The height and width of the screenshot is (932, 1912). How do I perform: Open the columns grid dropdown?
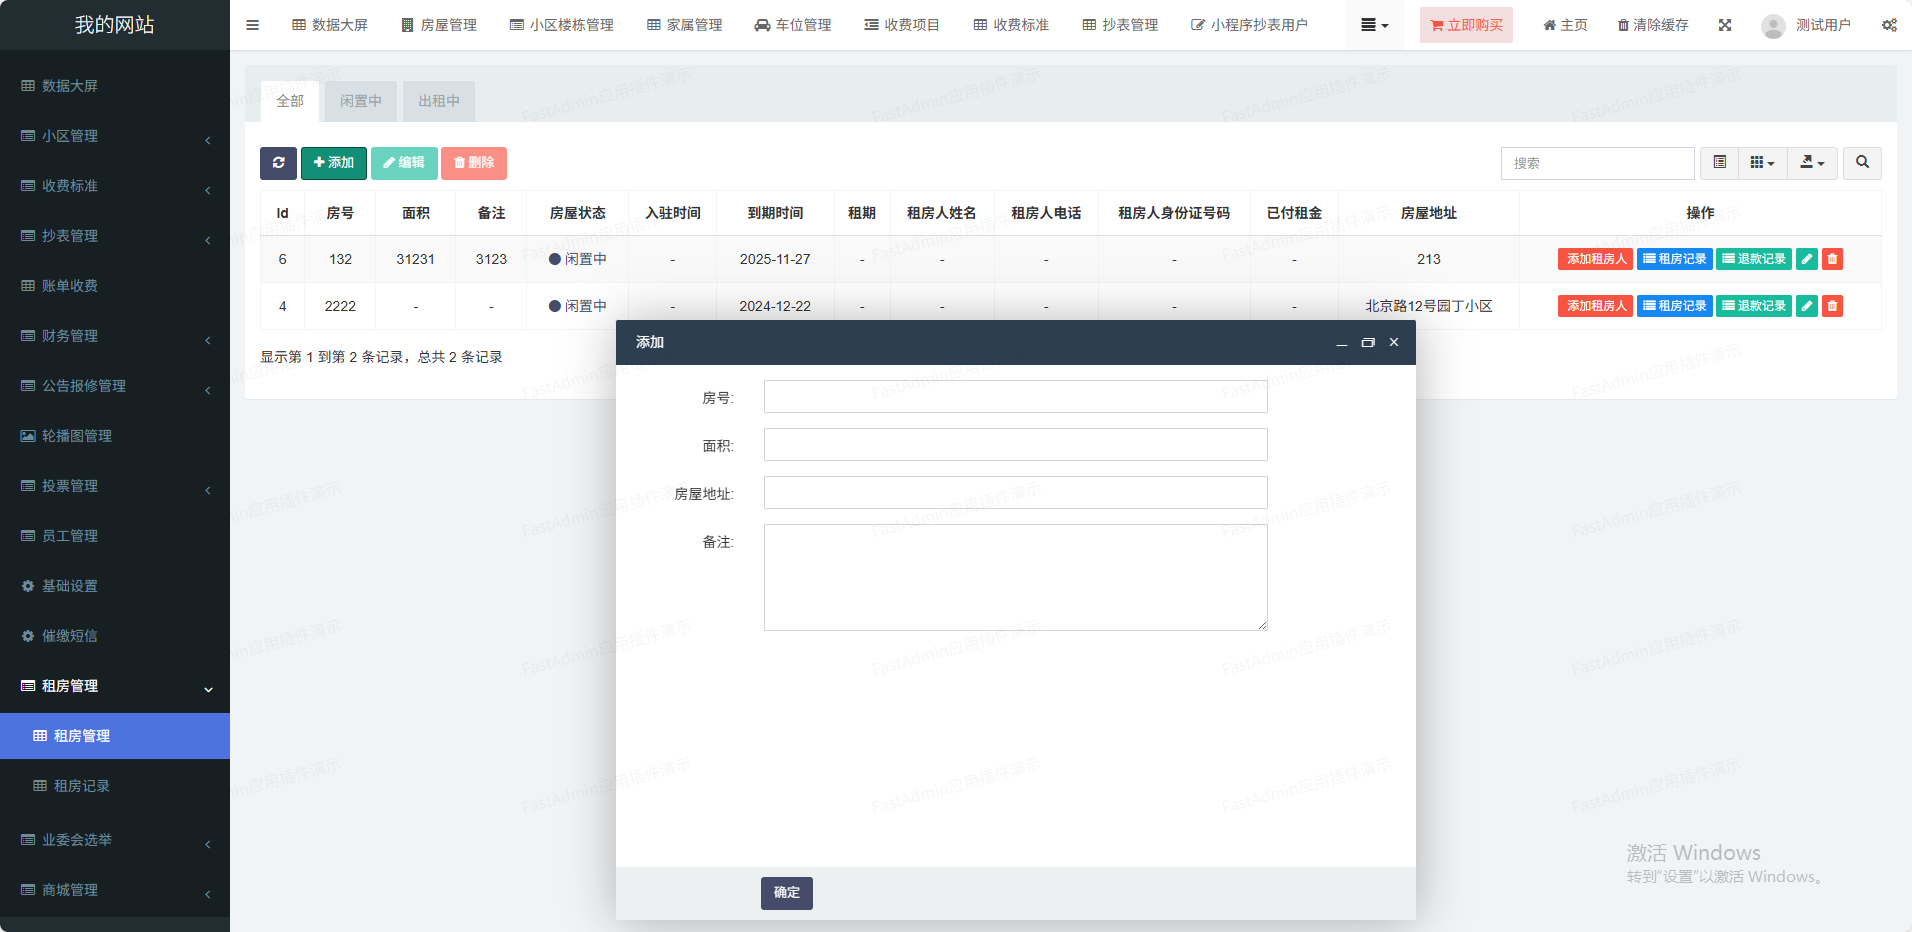pyautogui.click(x=1762, y=163)
